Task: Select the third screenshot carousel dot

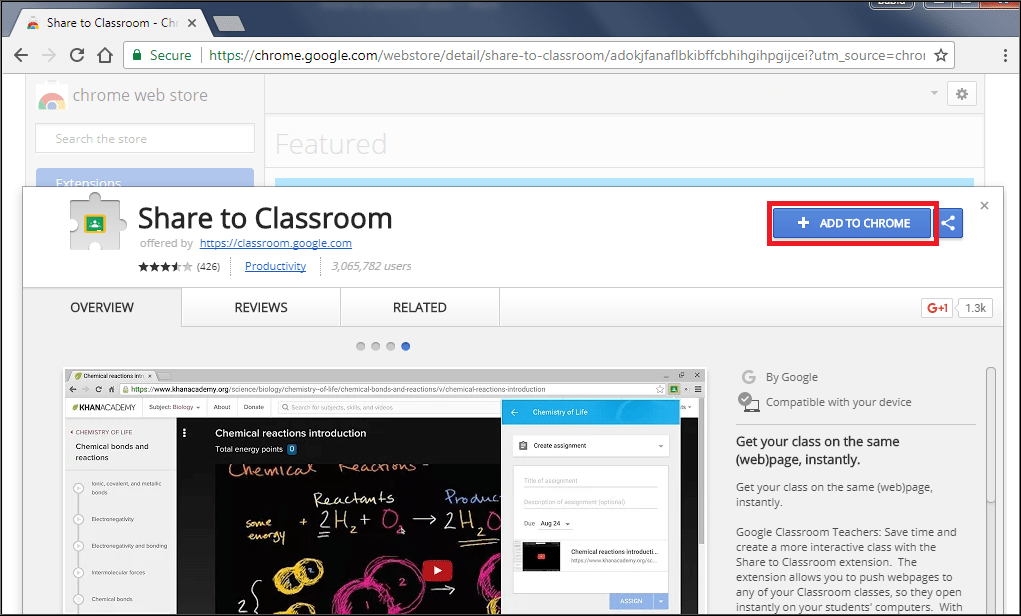Action: (x=391, y=346)
